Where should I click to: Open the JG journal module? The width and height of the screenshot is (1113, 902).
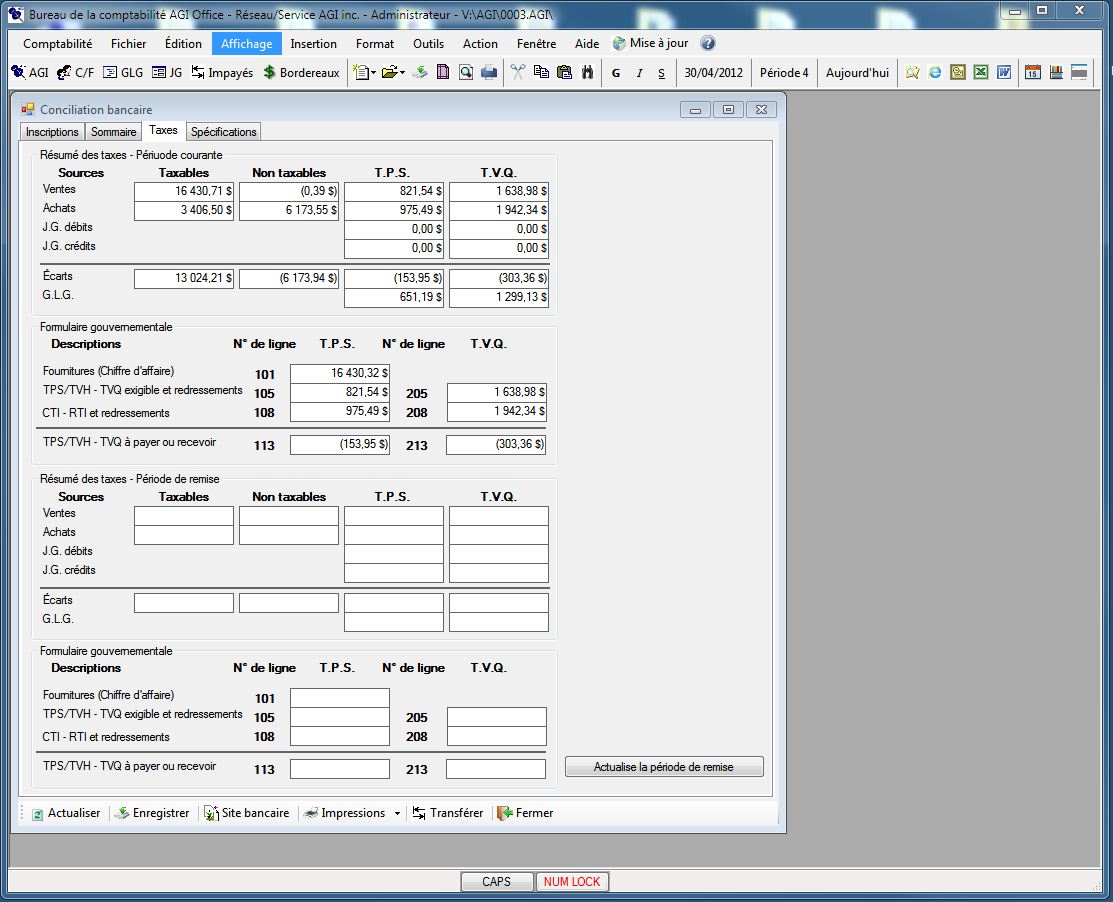[168, 72]
